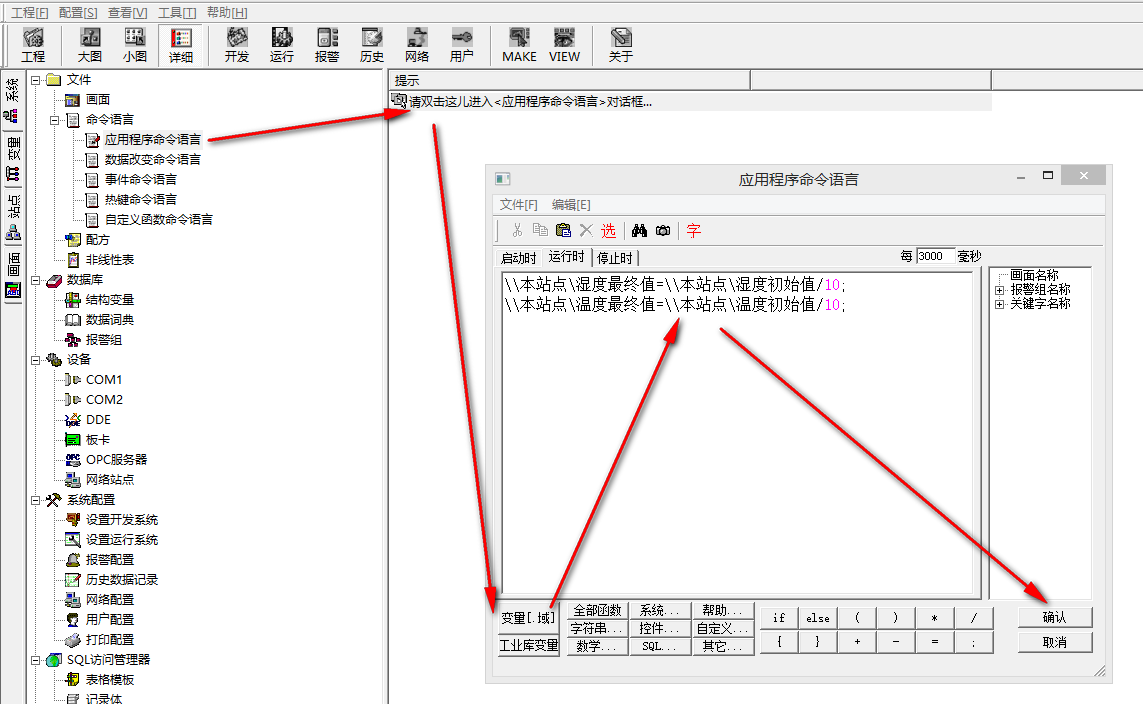This screenshot has height=704, width=1143.
Task: Collapse the 命令语言 tree node
Action: tap(52, 120)
